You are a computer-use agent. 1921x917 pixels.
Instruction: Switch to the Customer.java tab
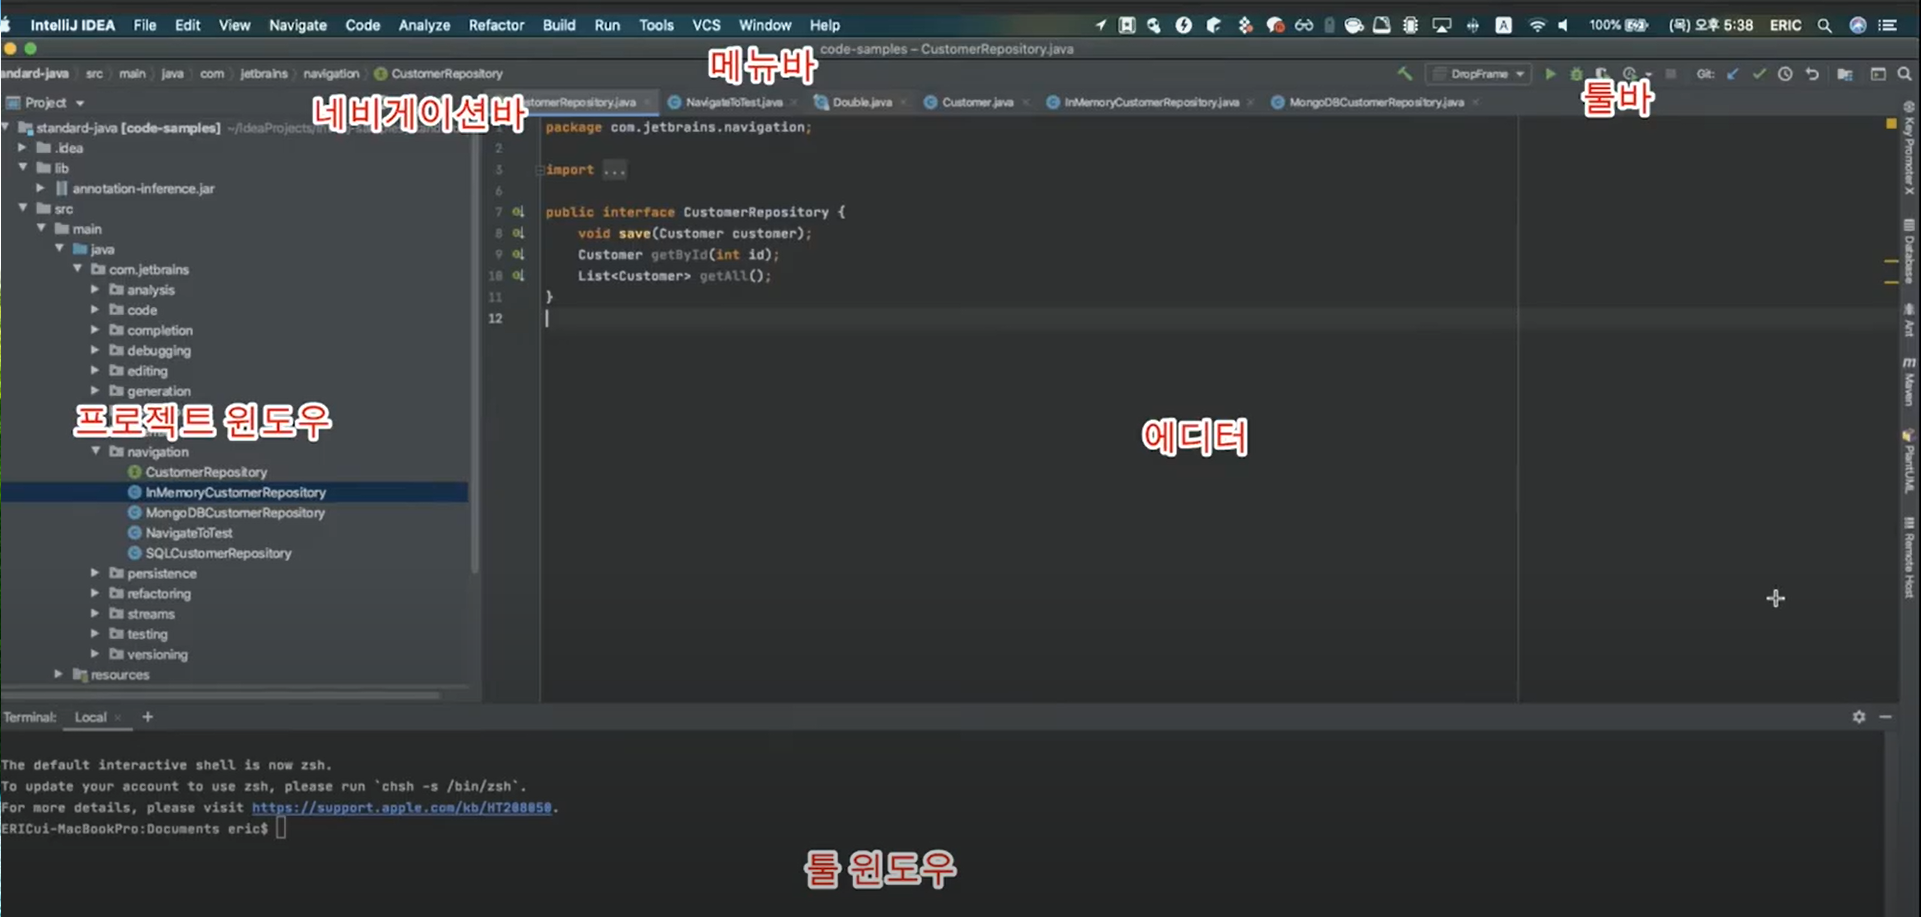pyautogui.click(x=976, y=102)
